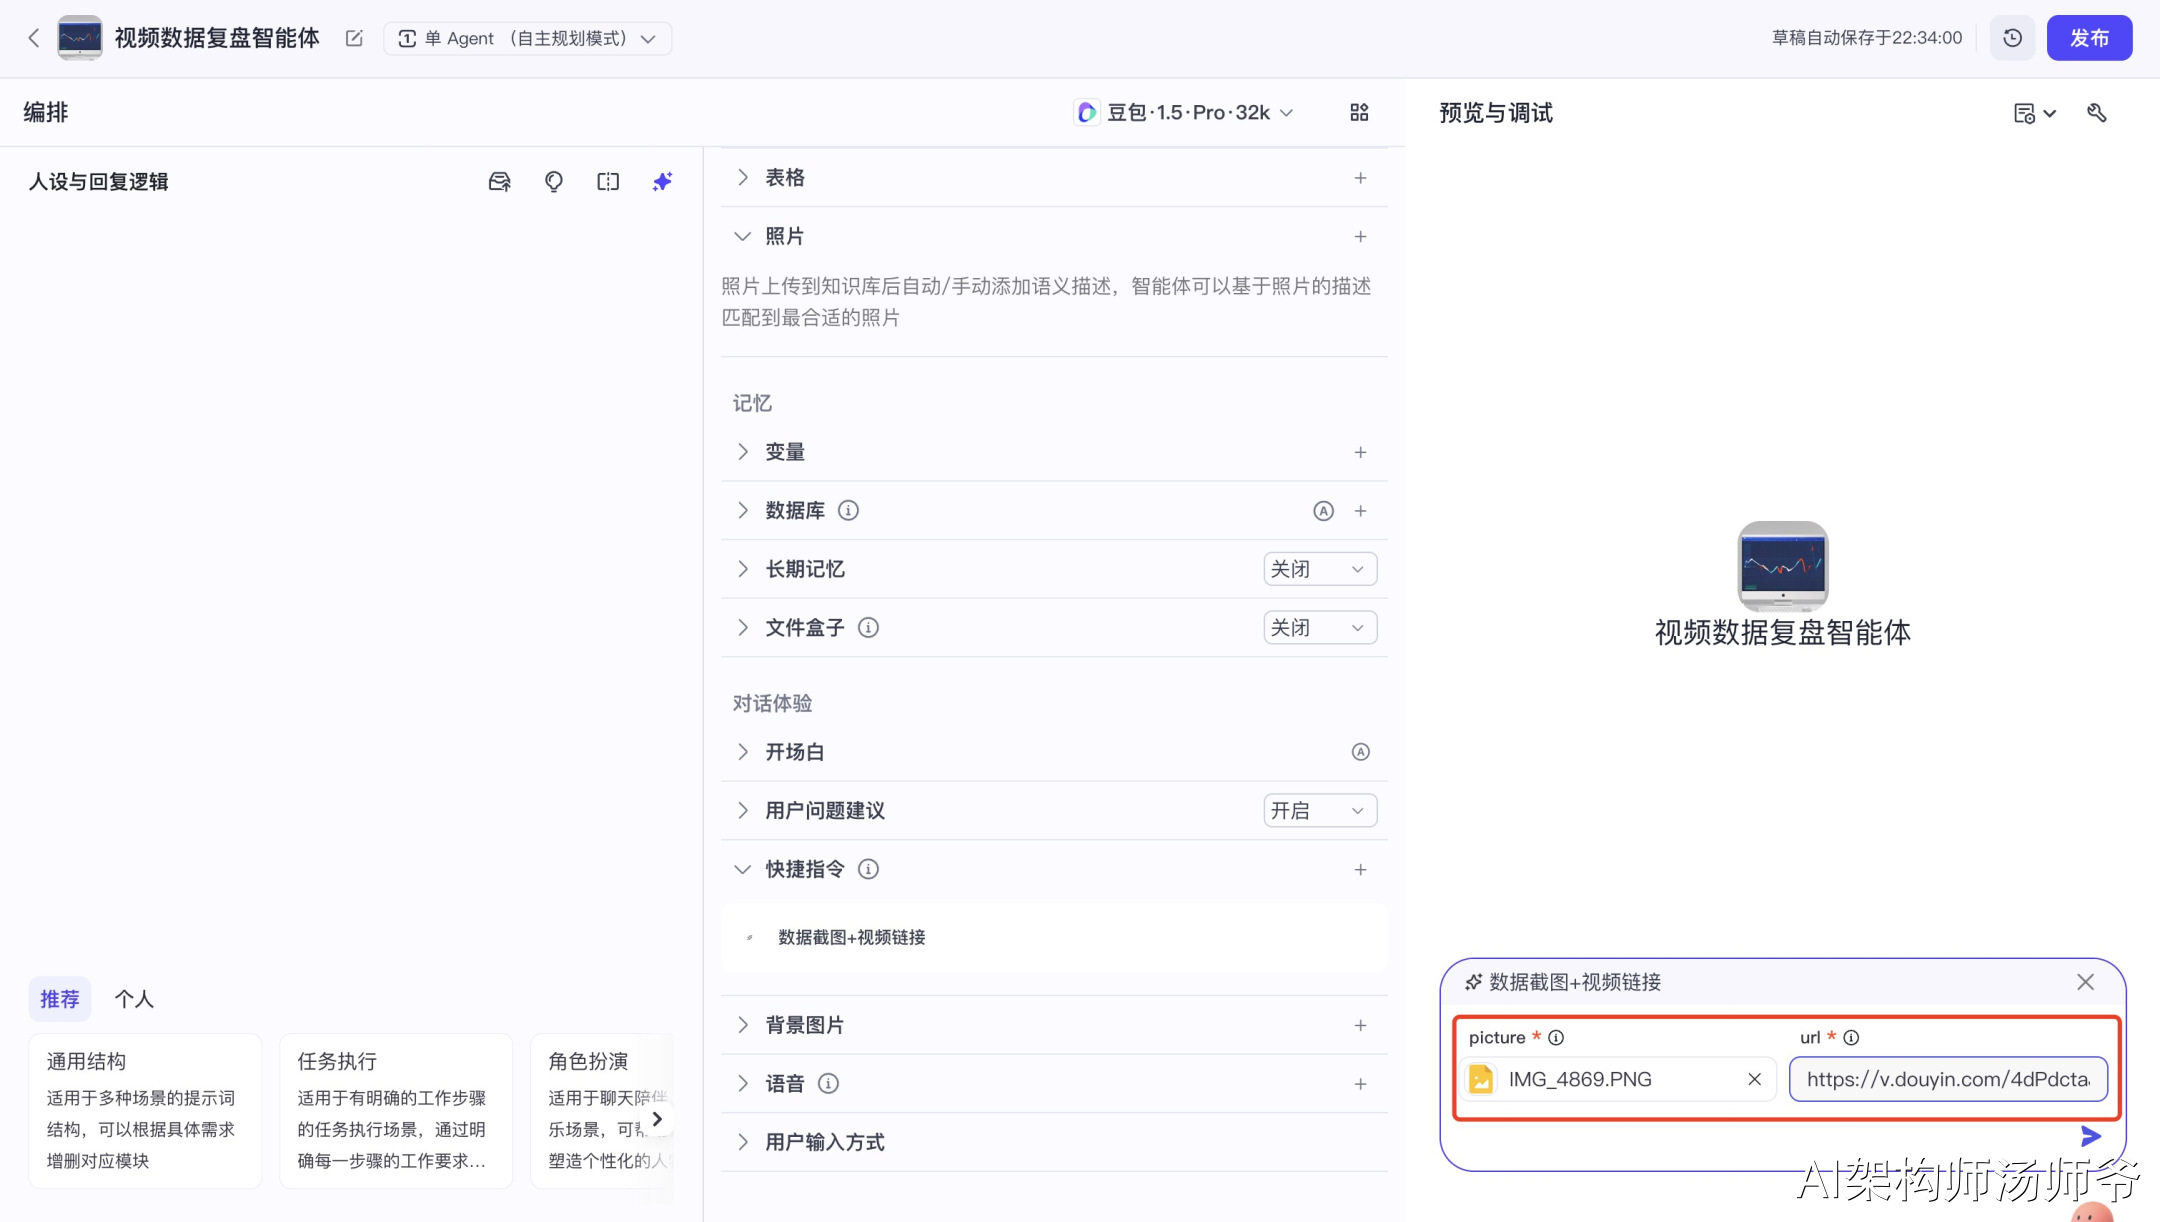Switch to the 个人 tab
This screenshot has width=2160, height=1222.
coord(134,999)
